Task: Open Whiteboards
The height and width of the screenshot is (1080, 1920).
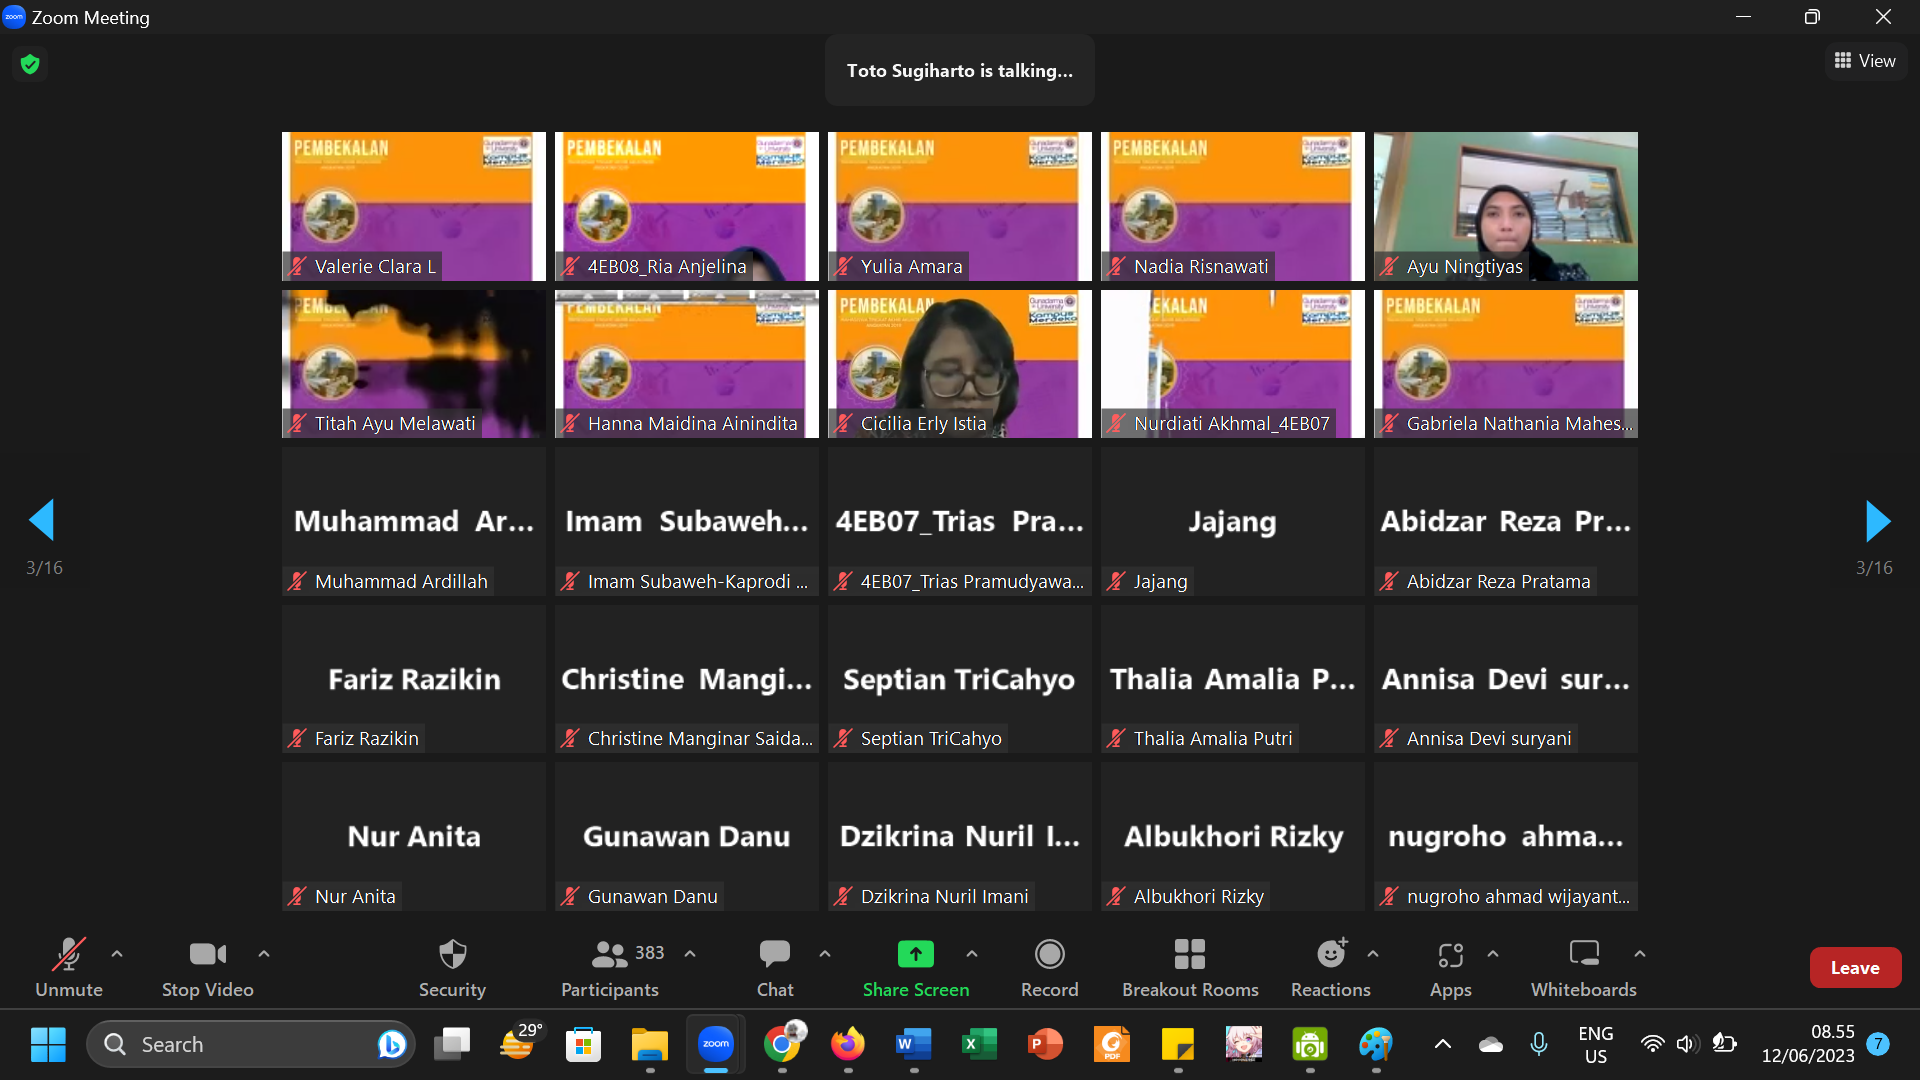Action: (1584, 967)
